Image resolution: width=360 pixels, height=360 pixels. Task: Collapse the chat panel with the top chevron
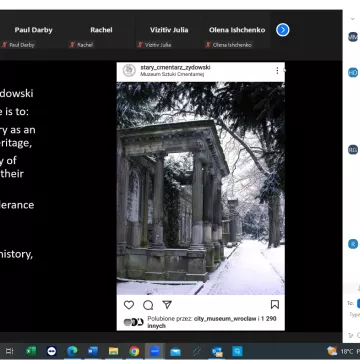352,19
